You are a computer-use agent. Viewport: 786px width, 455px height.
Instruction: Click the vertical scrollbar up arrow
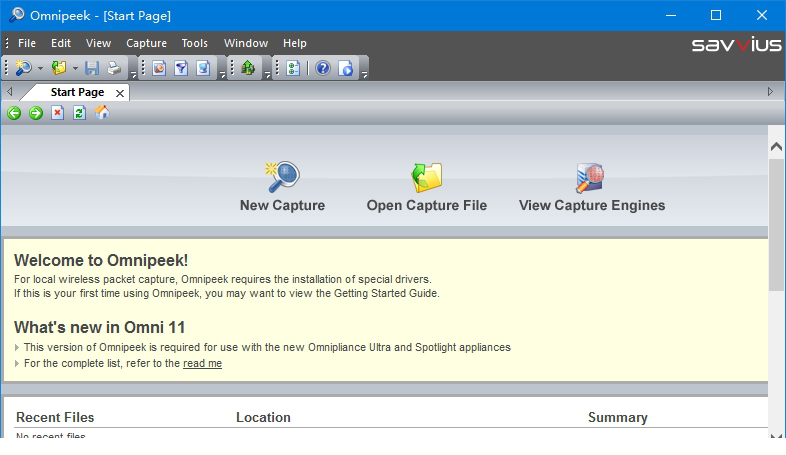tap(776, 147)
